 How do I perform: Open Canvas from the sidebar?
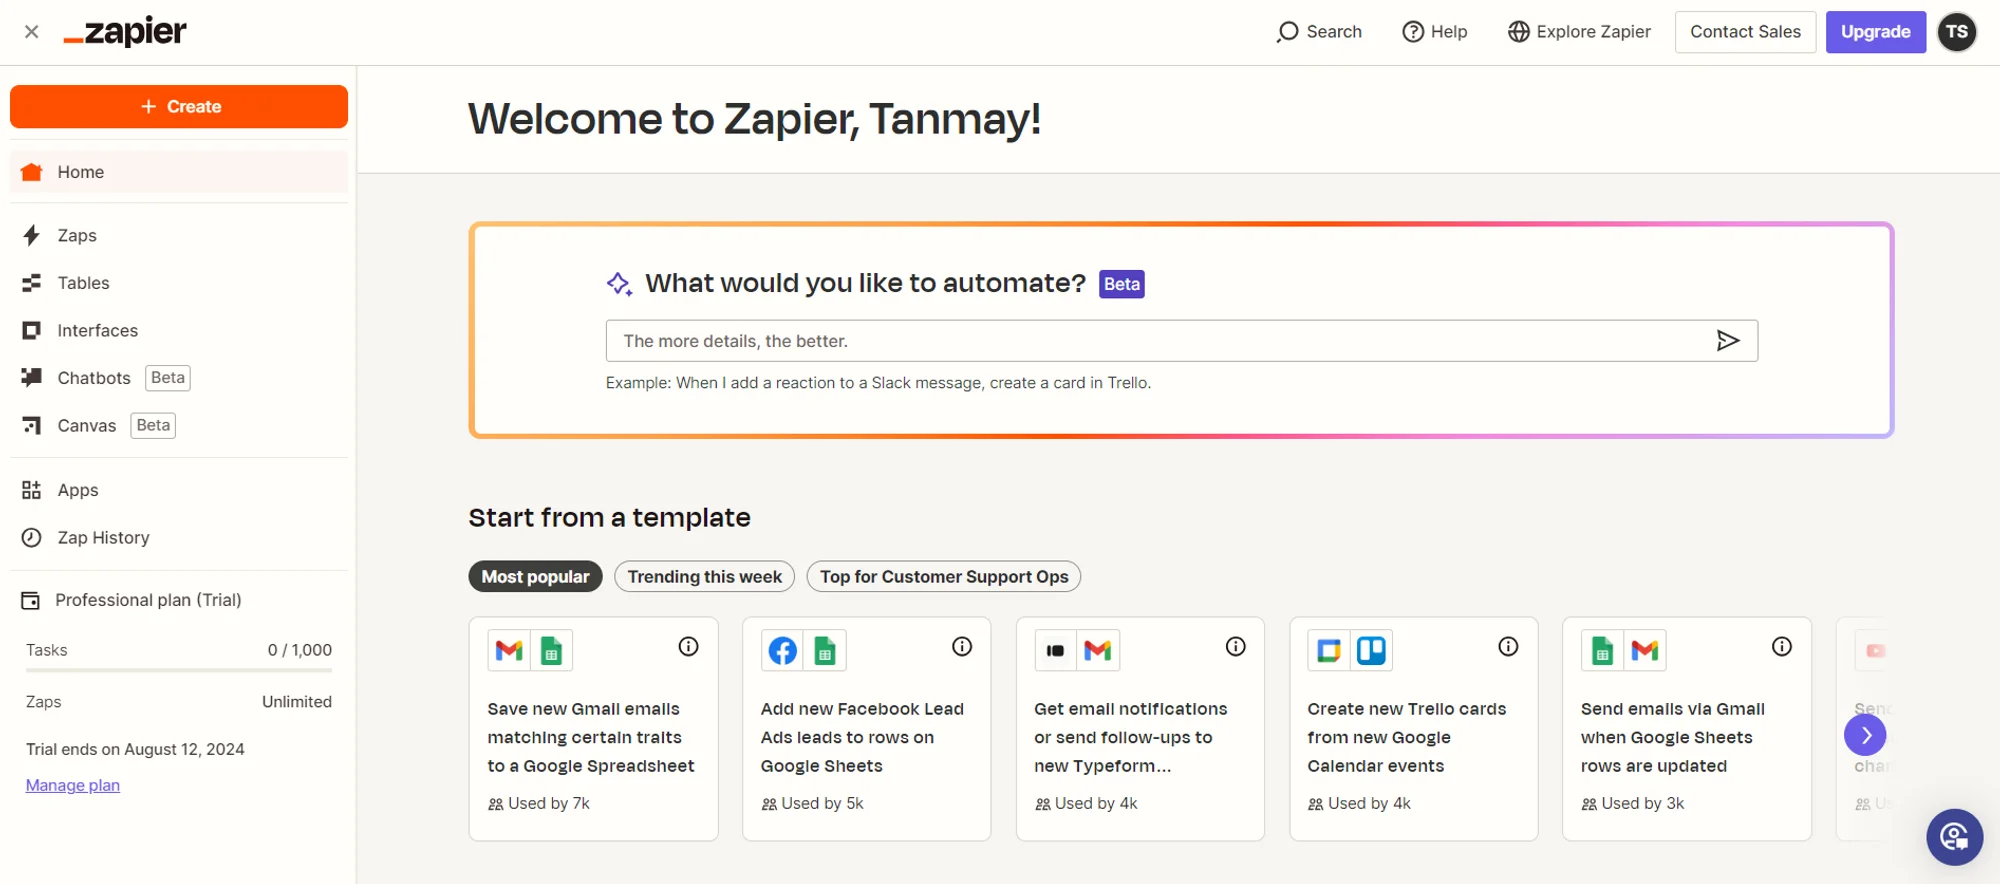point(179,426)
